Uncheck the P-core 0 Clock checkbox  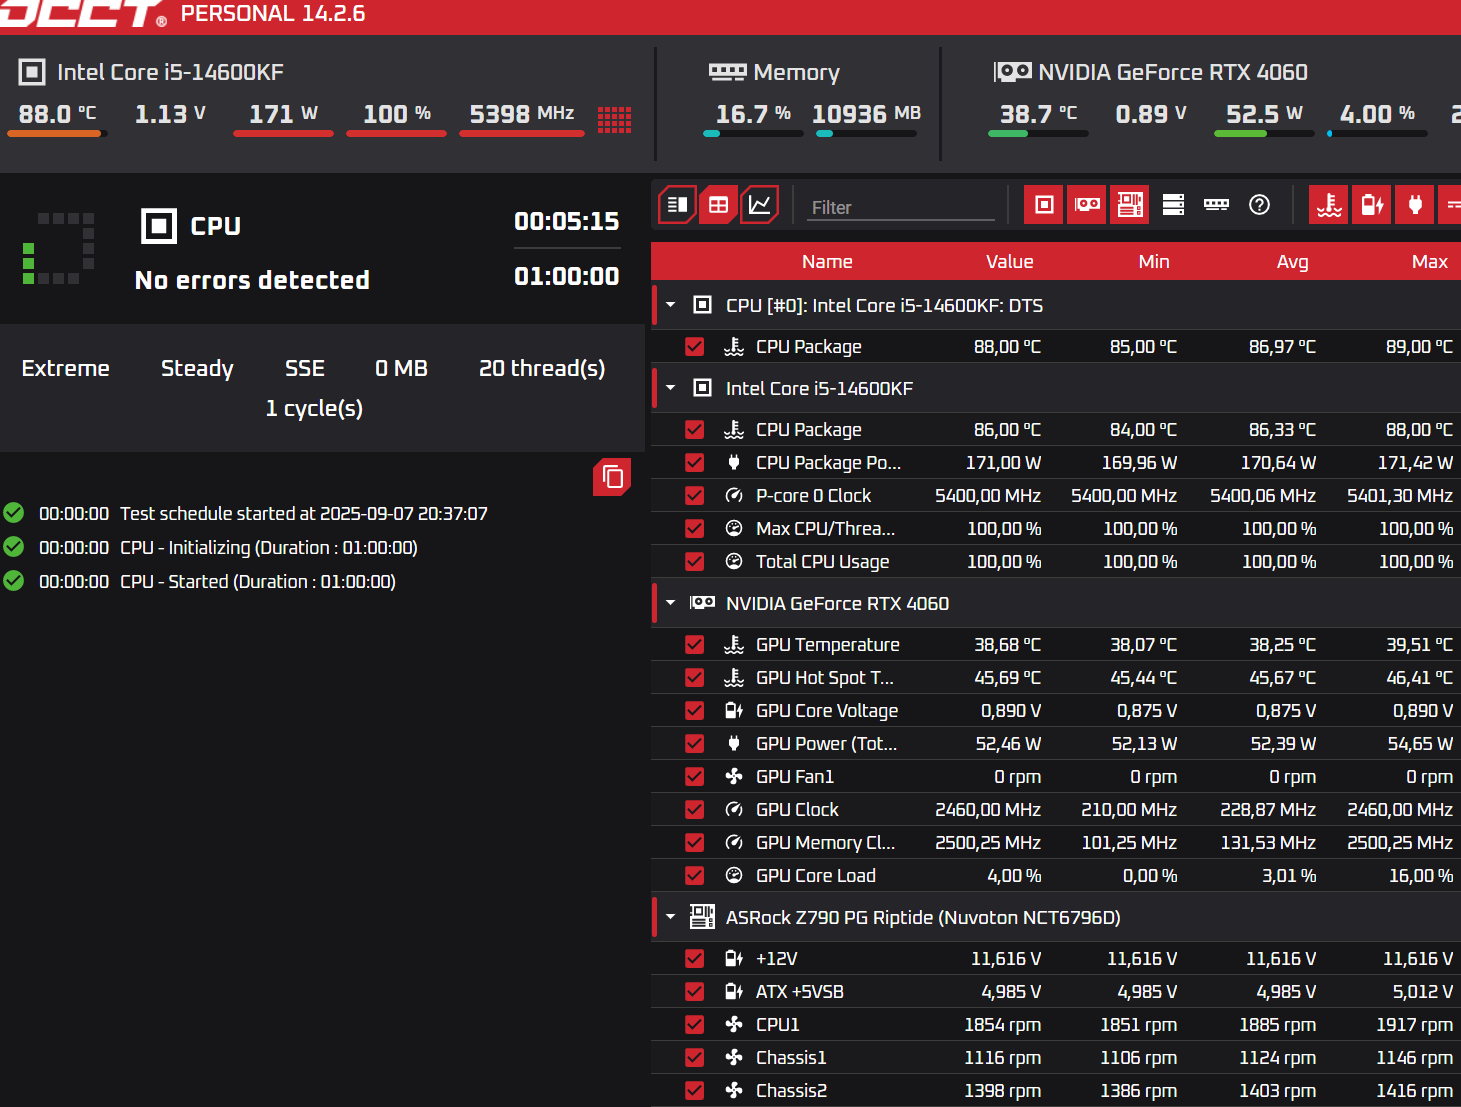tap(694, 496)
